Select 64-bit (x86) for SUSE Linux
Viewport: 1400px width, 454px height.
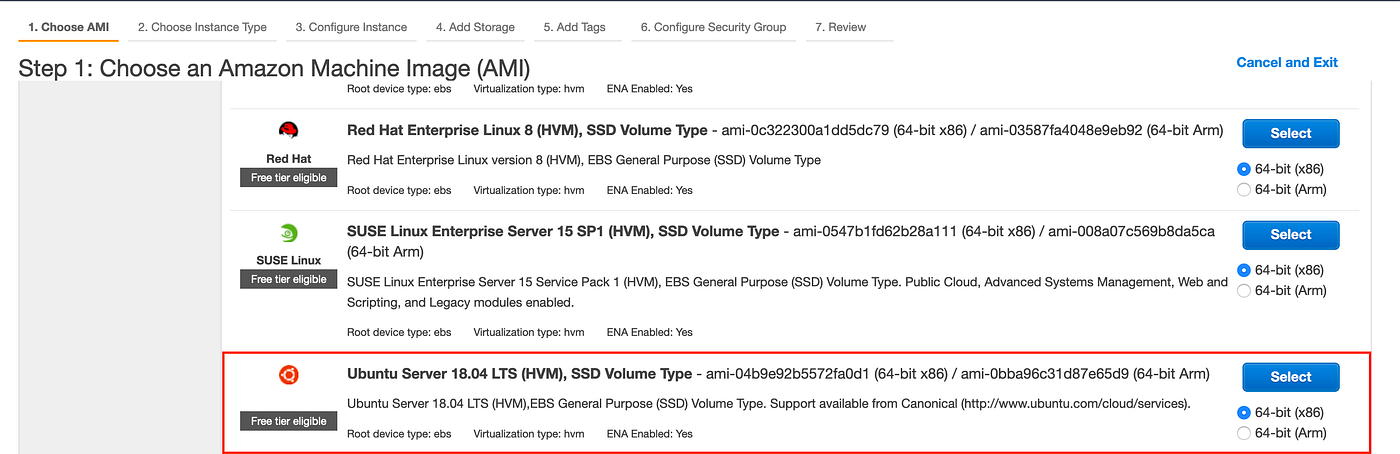(x=1244, y=270)
